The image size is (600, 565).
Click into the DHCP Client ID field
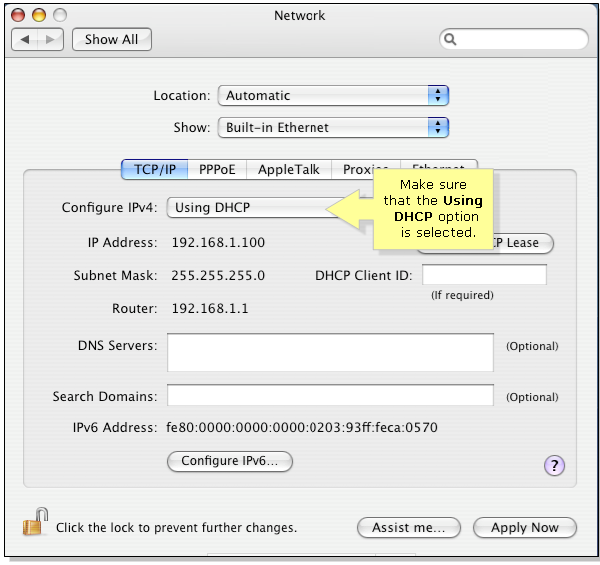tap(484, 275)
